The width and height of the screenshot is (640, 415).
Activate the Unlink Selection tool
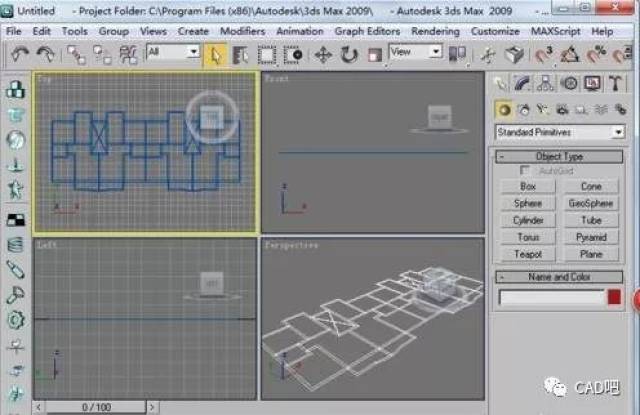click(102, 55)
